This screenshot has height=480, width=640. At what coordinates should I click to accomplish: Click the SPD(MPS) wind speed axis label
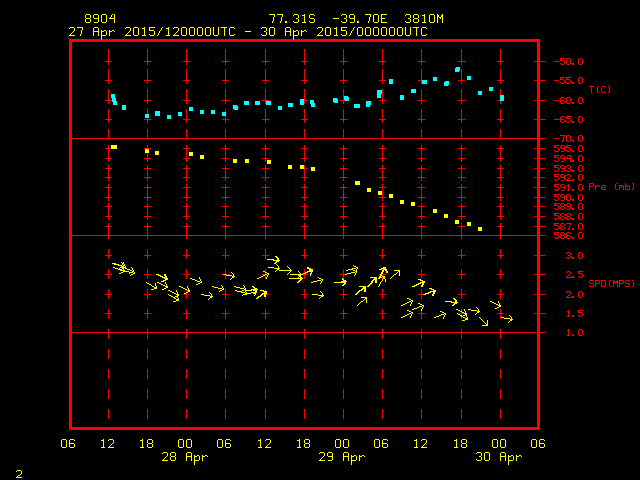[611, 283]
